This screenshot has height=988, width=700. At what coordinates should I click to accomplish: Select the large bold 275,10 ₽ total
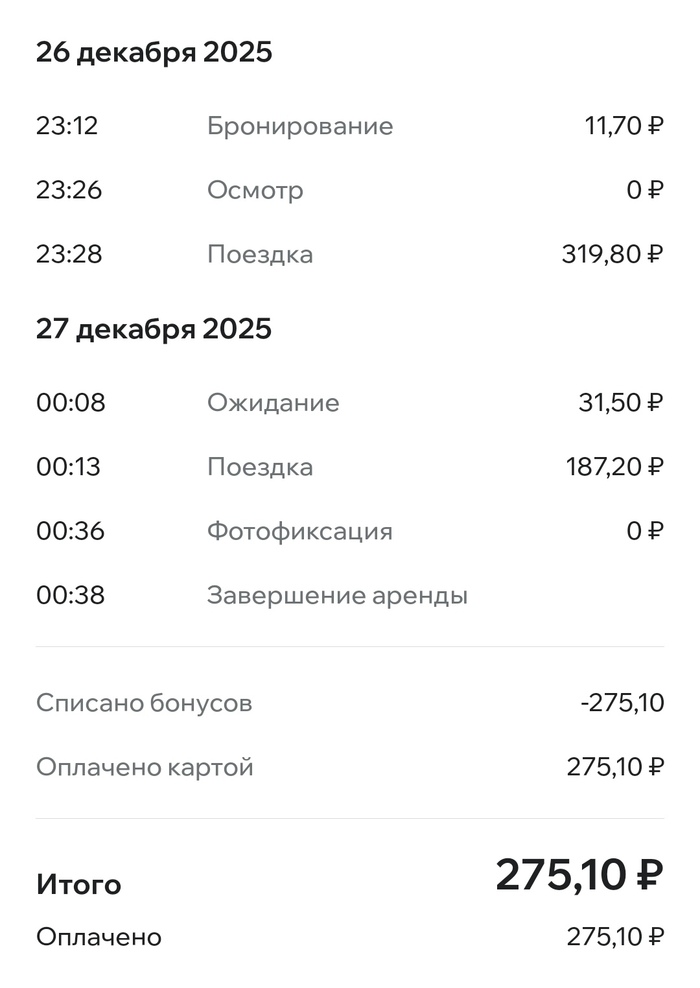pos(579,876)
